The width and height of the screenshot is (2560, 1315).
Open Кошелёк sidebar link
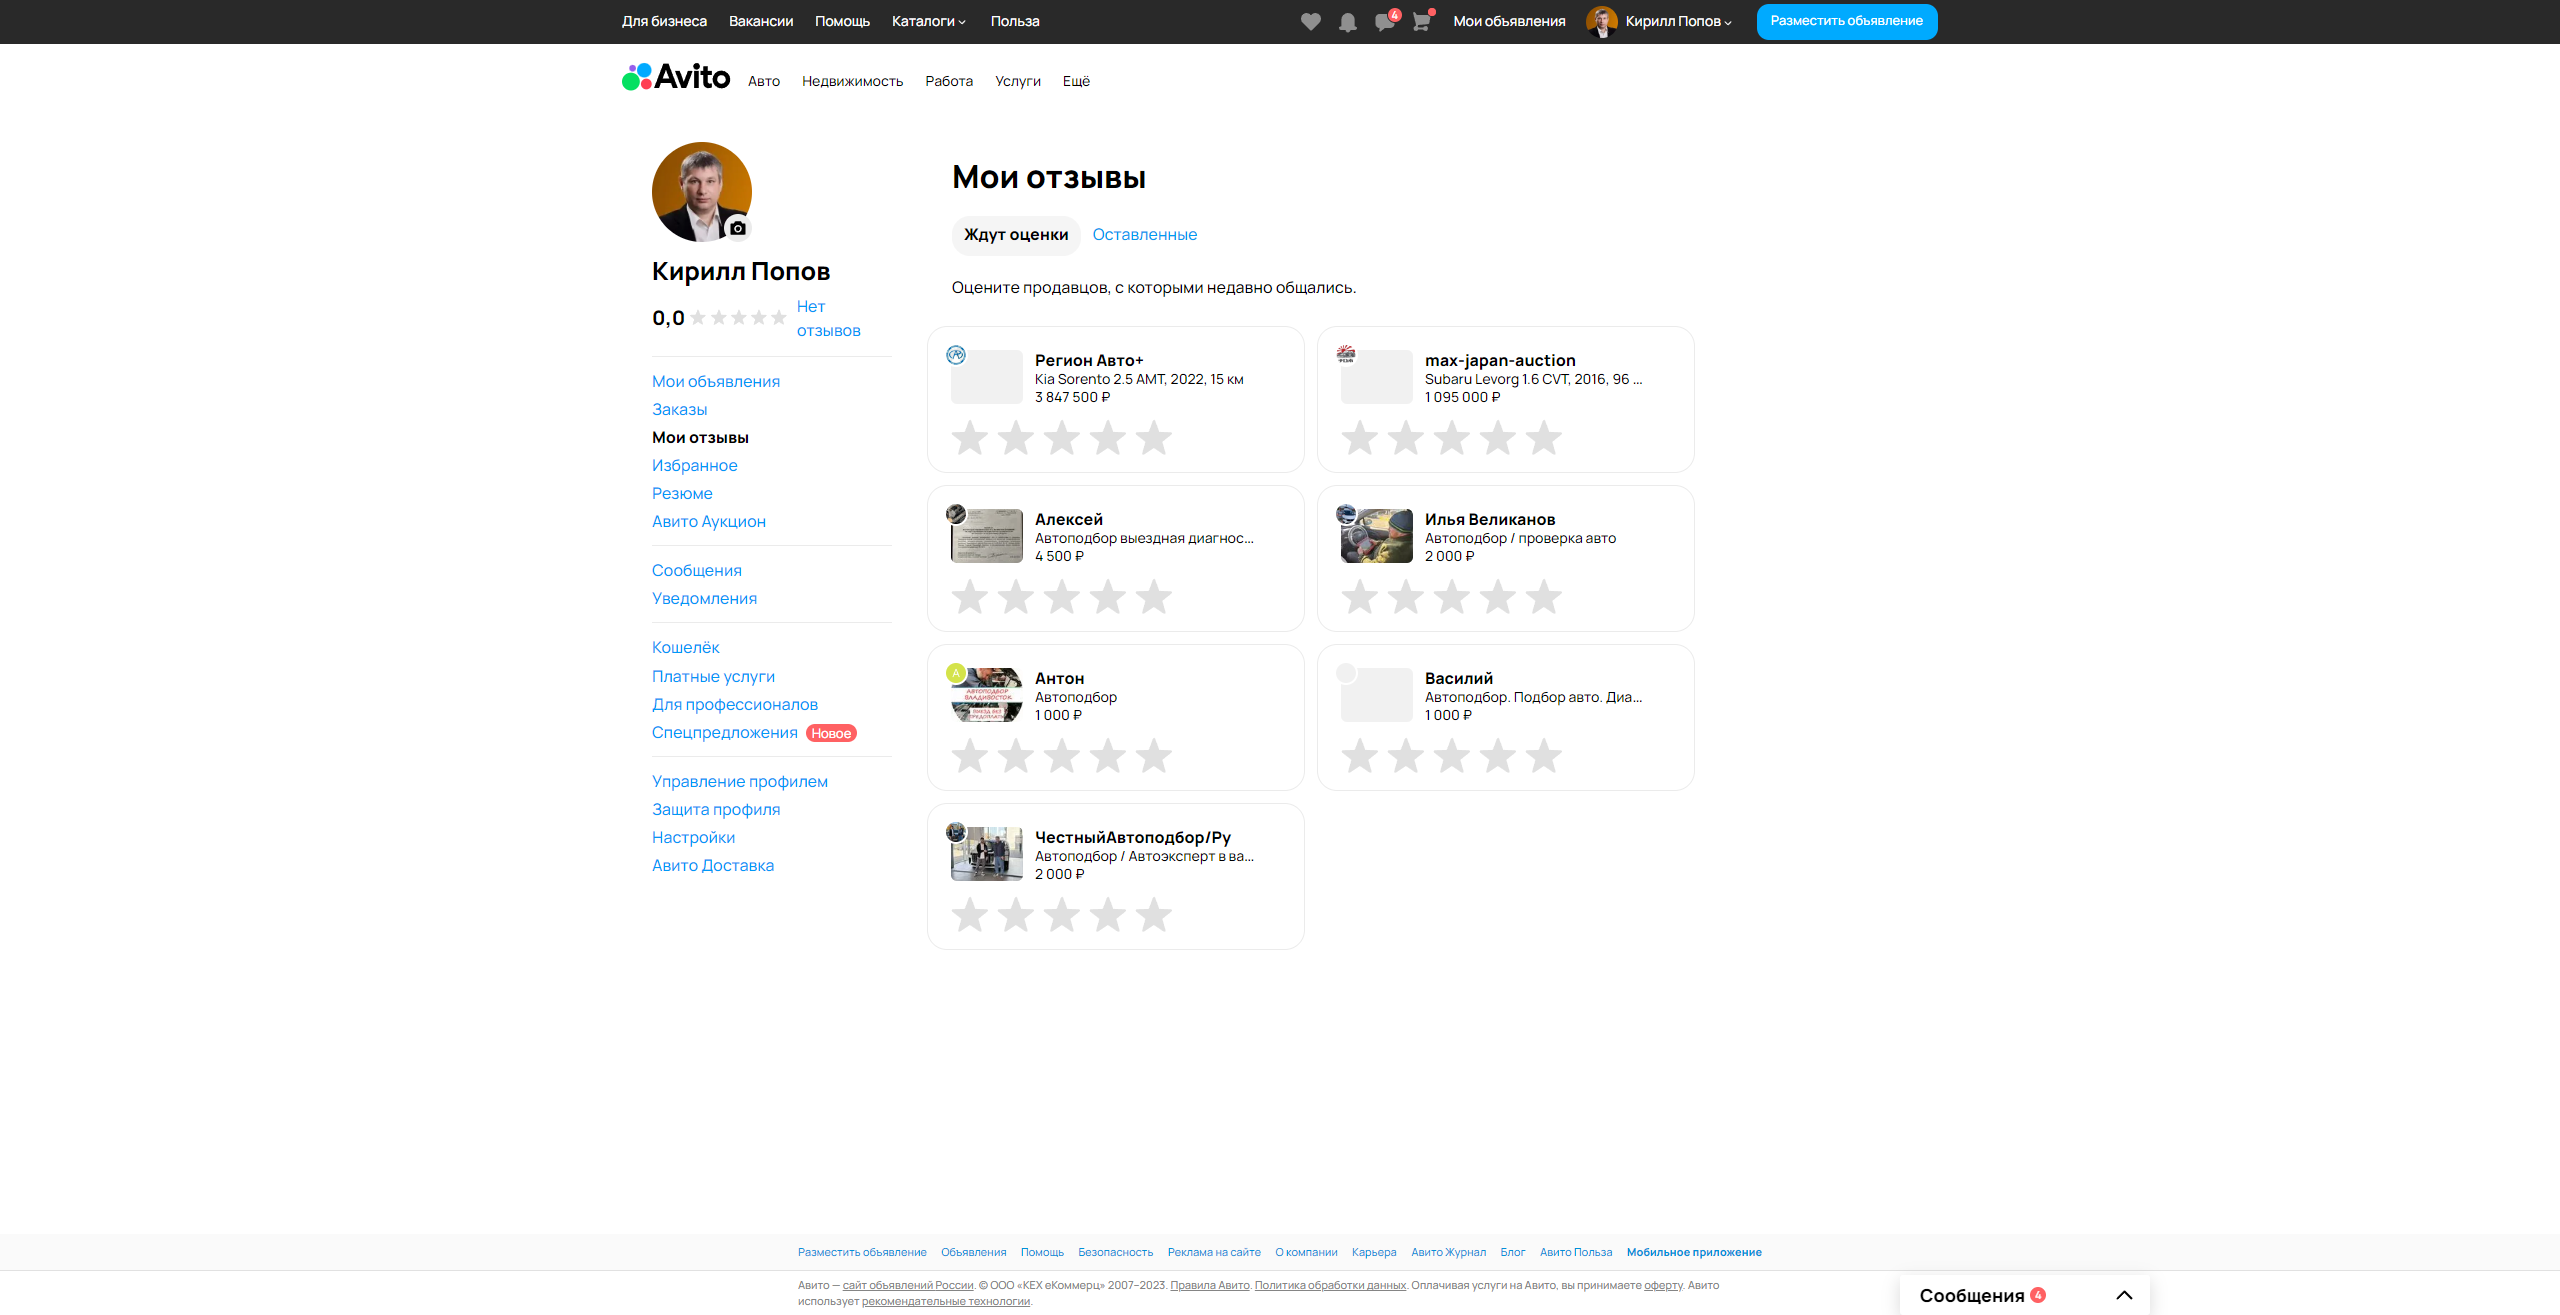click(x=685, y=647)
